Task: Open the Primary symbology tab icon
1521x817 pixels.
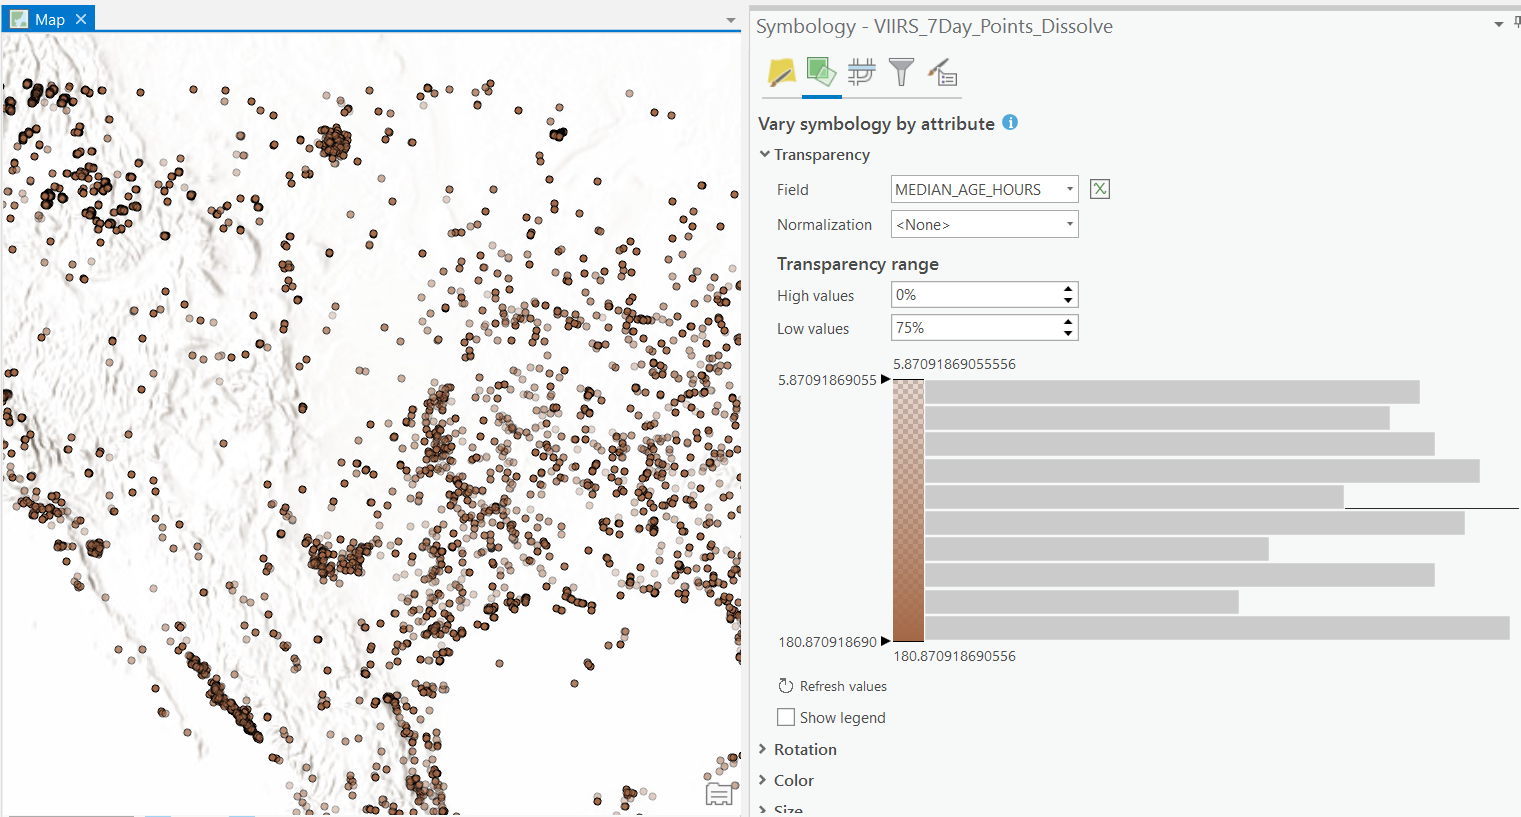Action: click(x=781, y=71)
